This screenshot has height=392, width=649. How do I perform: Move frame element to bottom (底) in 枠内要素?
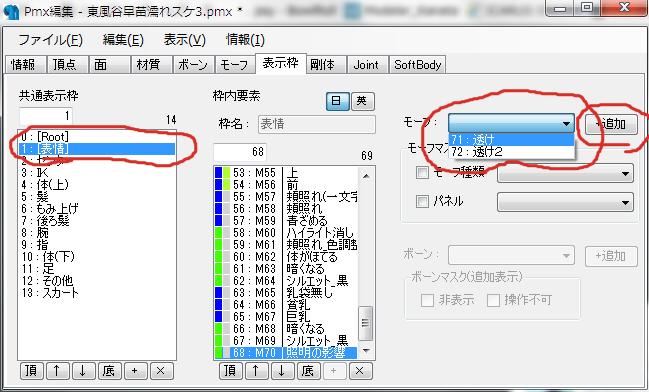point(308,371)
